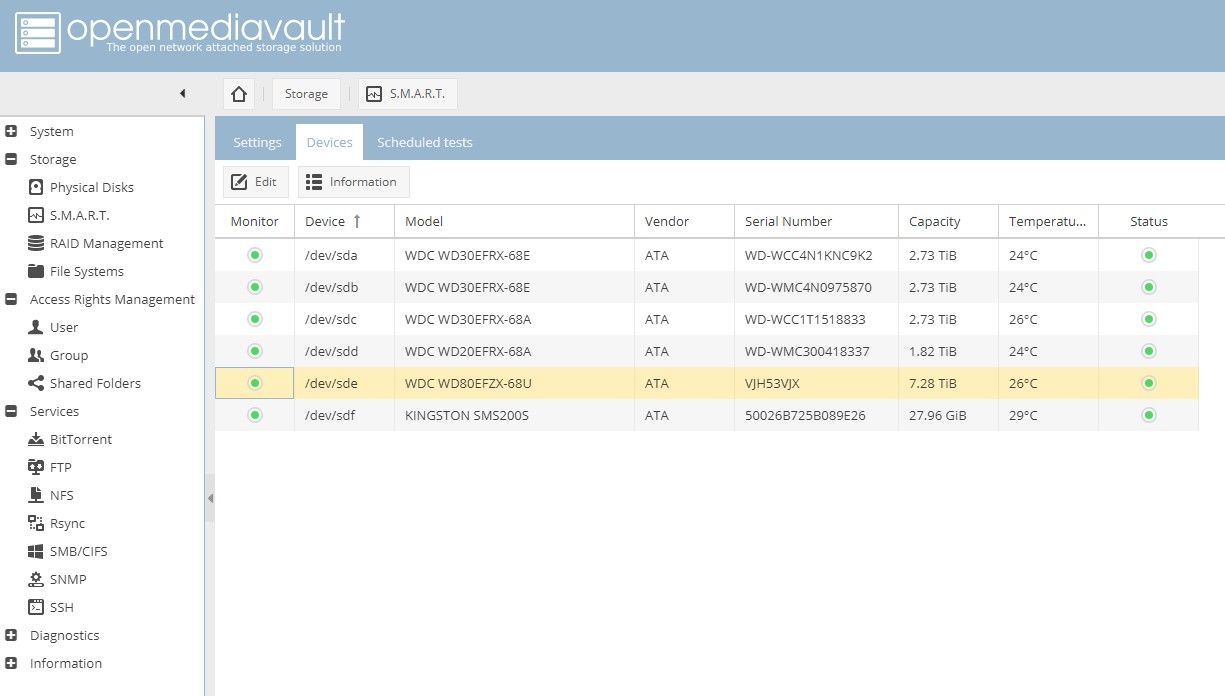The height and width of the screenshot is (696, 1225).
Task: Sort by the Monitor column header
Action: click(x=254, y=221)
